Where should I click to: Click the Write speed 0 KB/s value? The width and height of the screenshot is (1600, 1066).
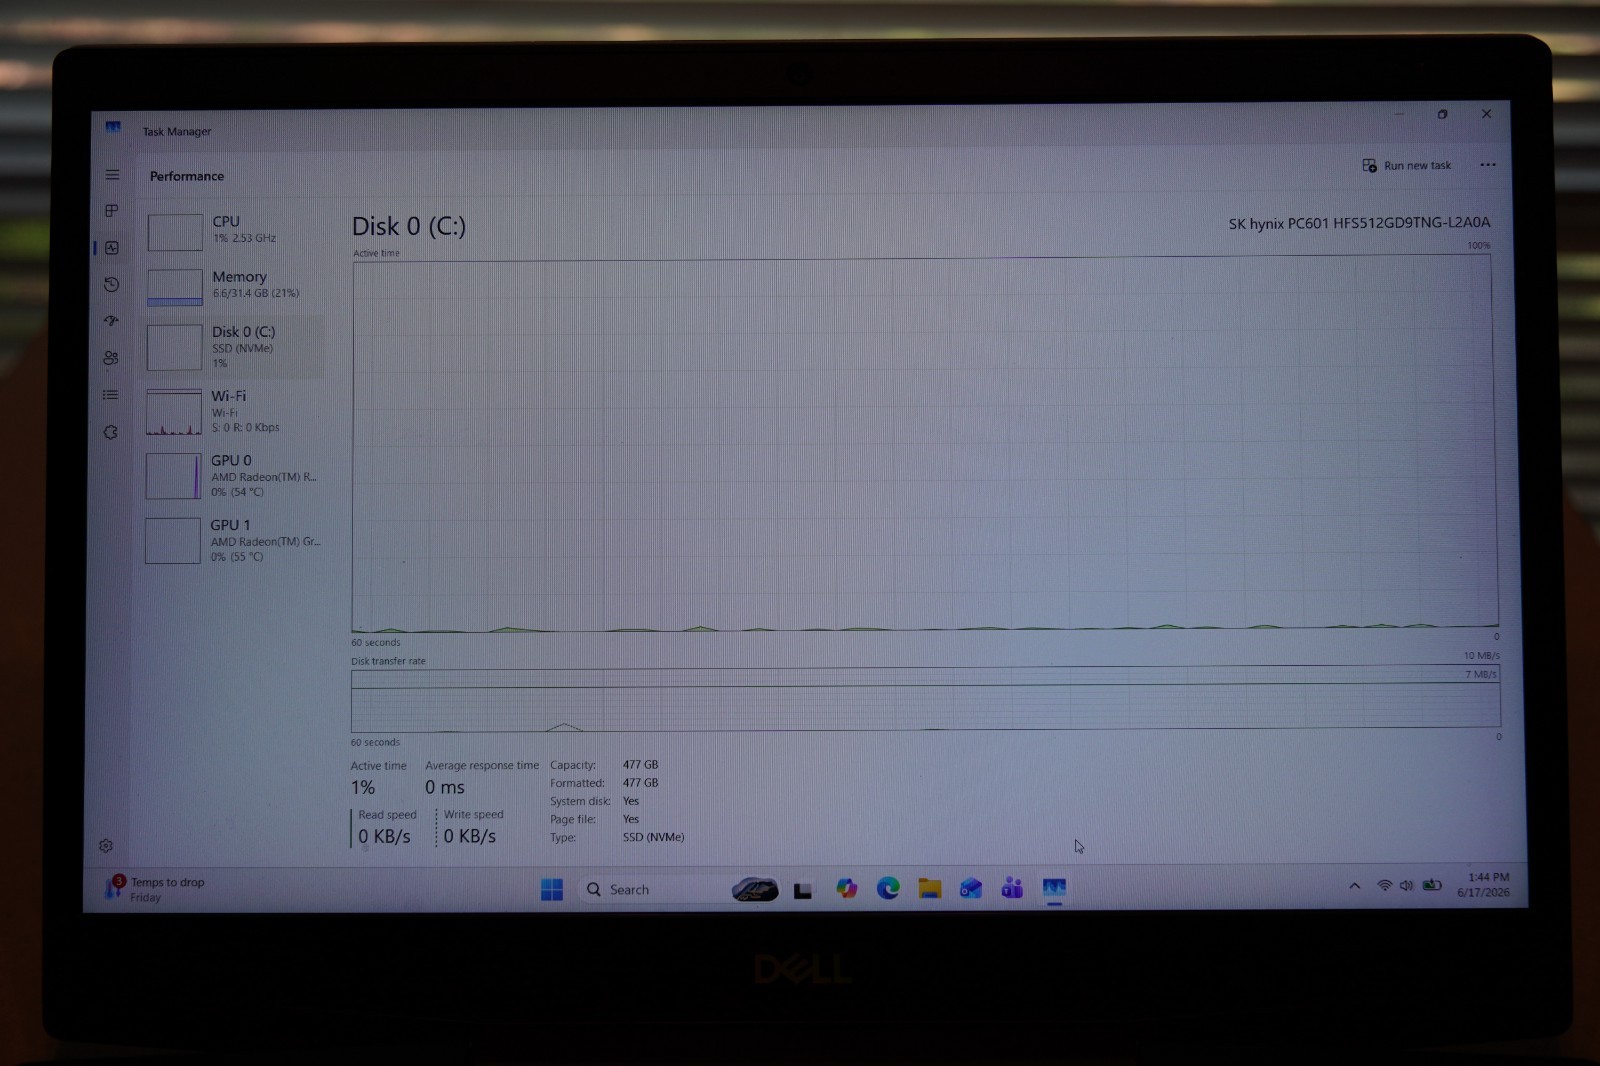[x=470, y=837]
